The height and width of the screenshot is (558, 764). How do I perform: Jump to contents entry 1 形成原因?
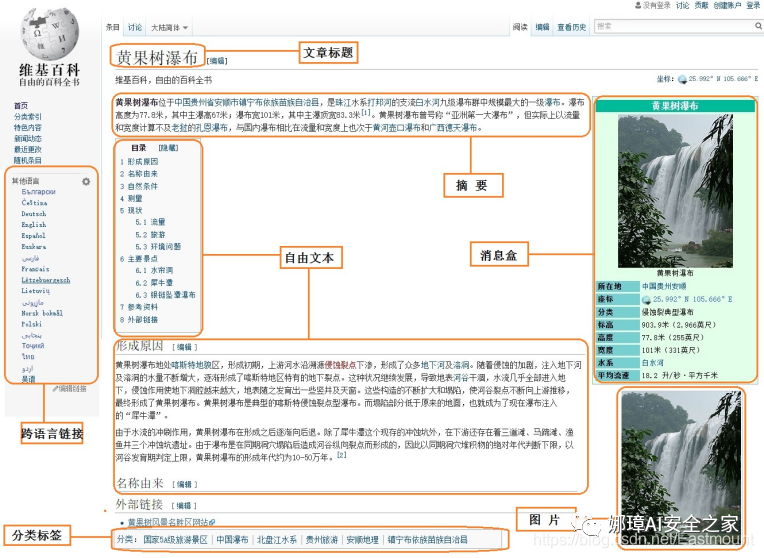click(139, 161)
